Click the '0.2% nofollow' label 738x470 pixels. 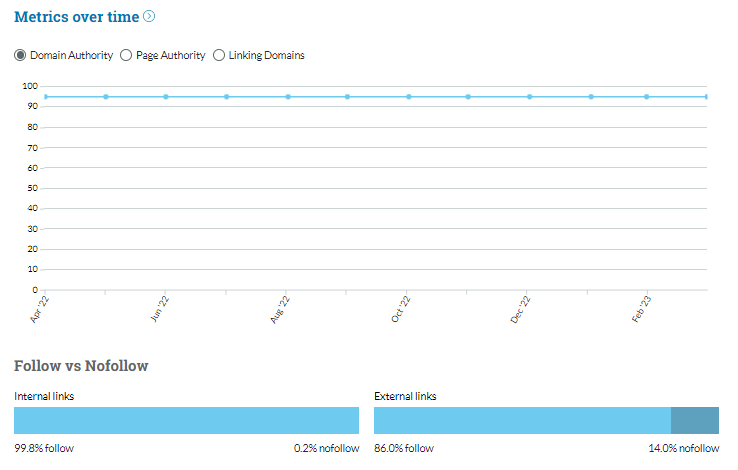click(327, 448)
